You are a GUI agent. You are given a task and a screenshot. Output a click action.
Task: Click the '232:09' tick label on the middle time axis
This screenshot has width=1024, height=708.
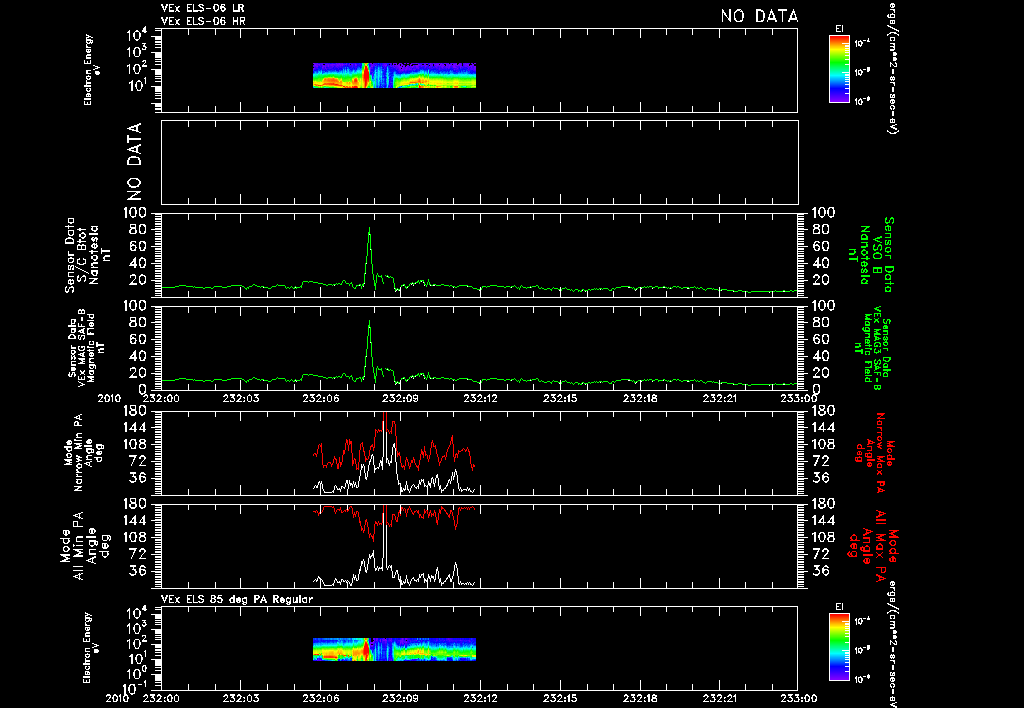[400, 398]
